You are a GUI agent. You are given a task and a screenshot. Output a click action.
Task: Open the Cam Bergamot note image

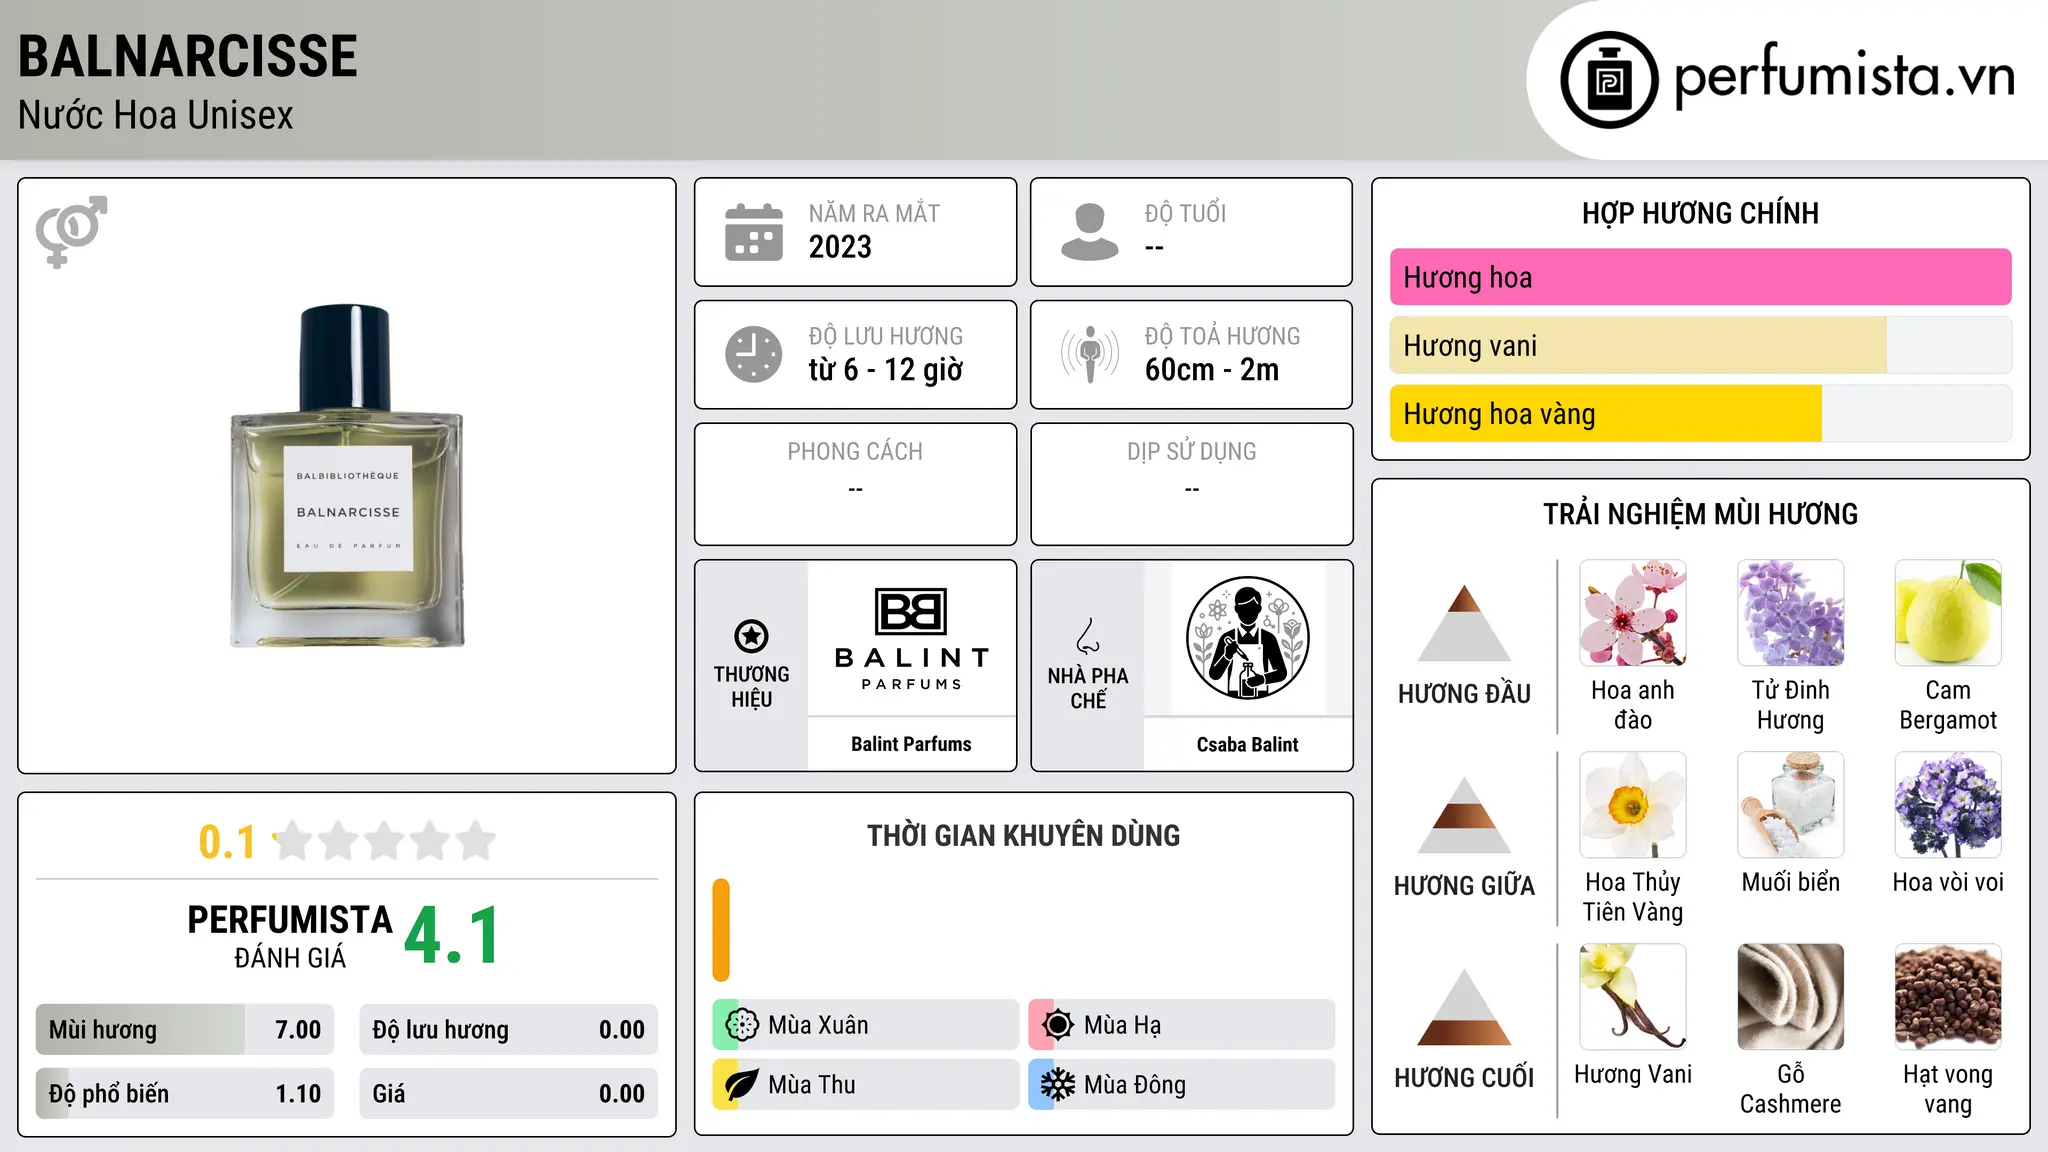click(x=1948, y=613)
